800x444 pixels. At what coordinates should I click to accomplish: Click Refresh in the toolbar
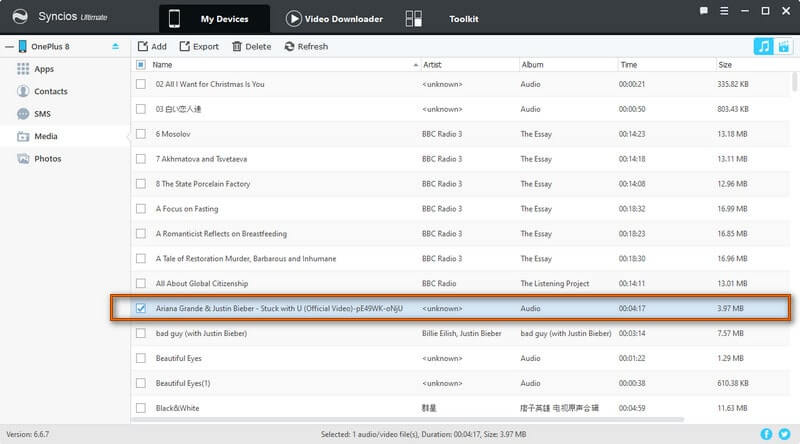point(306,46)
